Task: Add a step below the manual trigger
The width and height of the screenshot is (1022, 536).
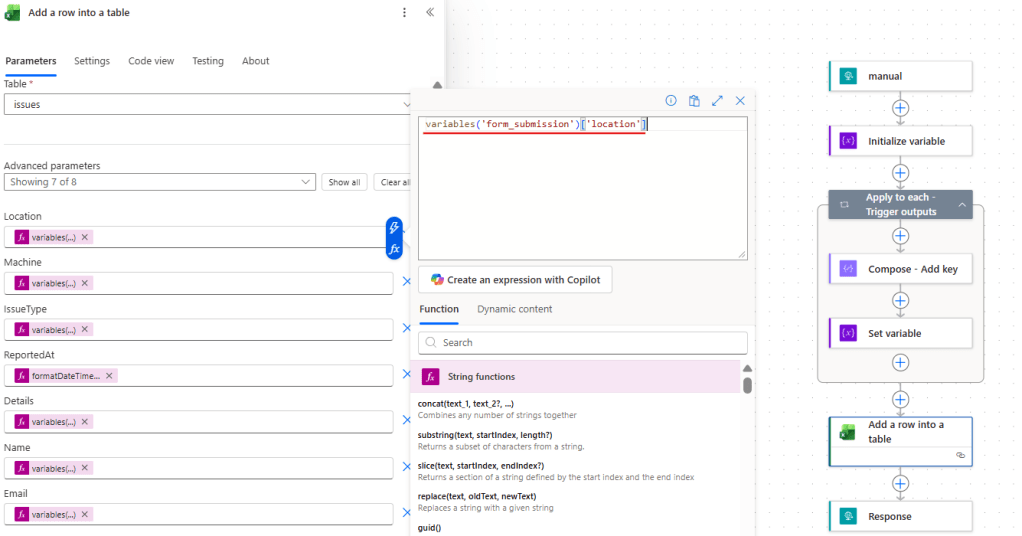Action: [x=900, y=108]
